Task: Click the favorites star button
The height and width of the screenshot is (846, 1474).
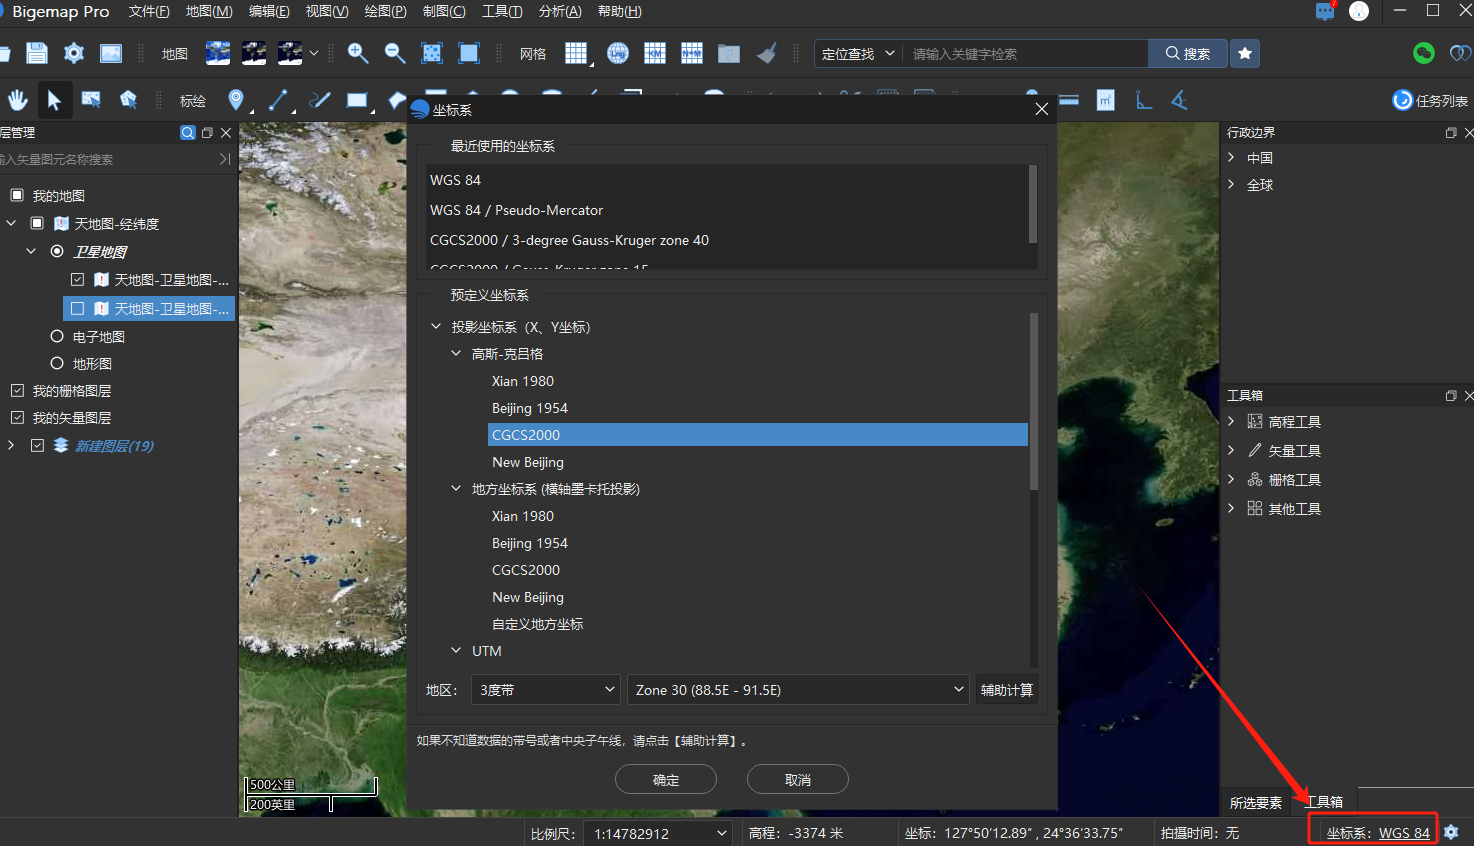Action: (1245, 53)
